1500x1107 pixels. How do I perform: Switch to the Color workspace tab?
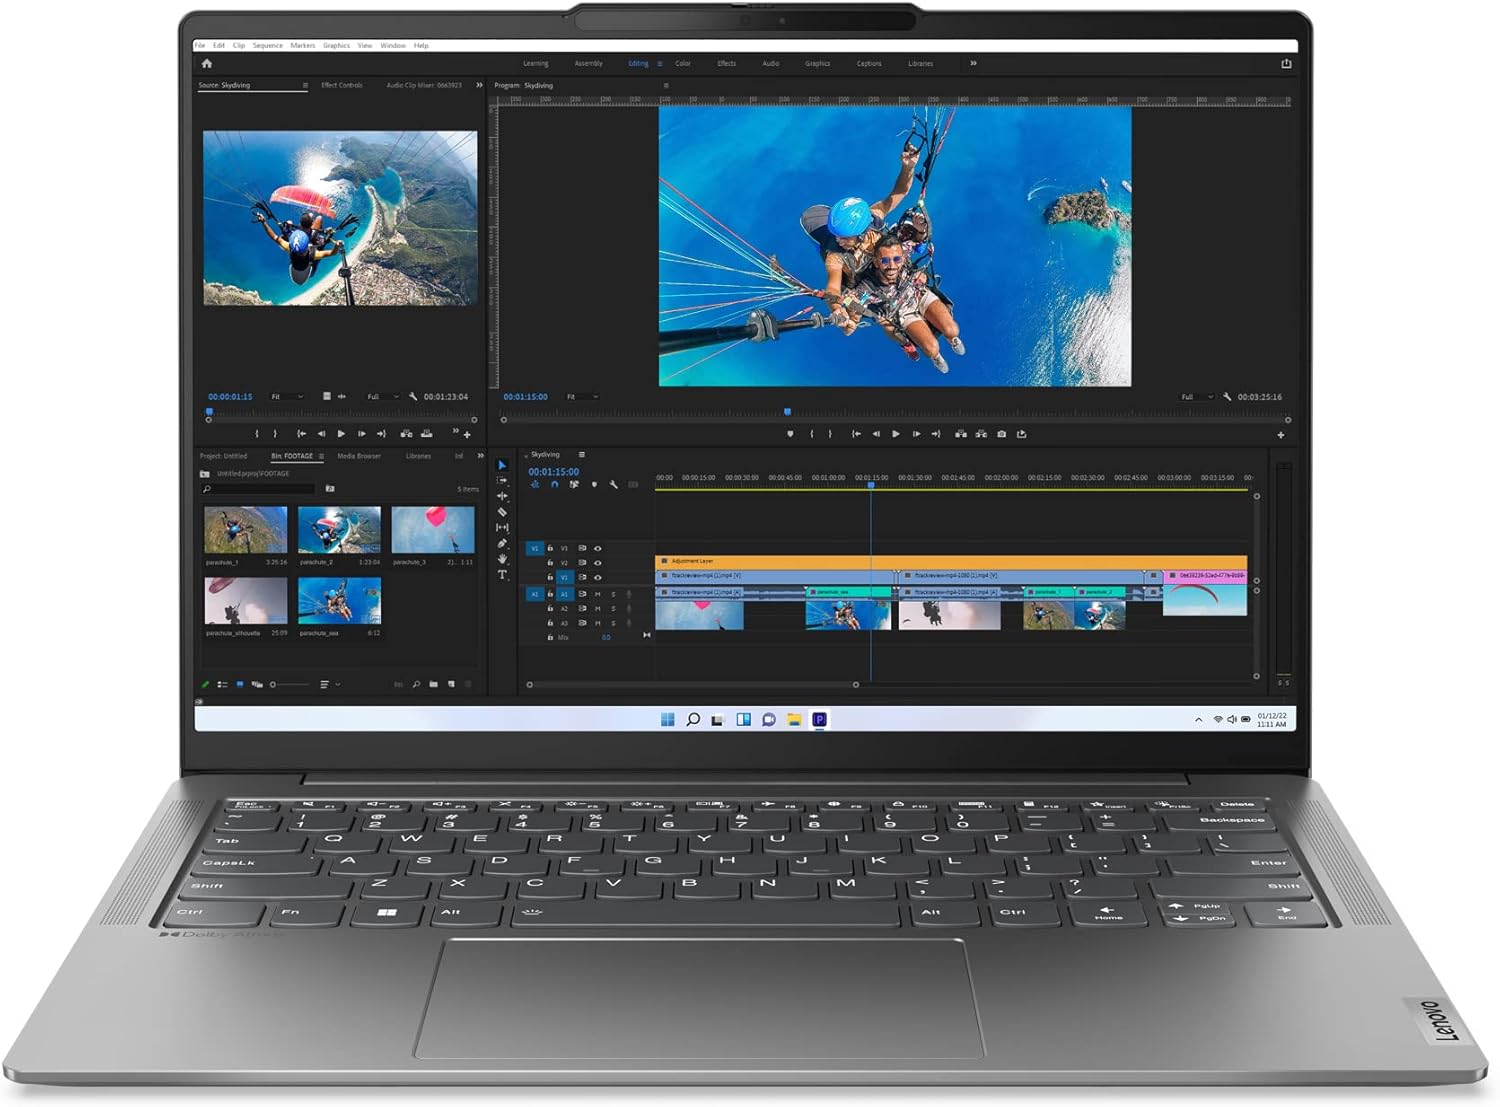683,63
